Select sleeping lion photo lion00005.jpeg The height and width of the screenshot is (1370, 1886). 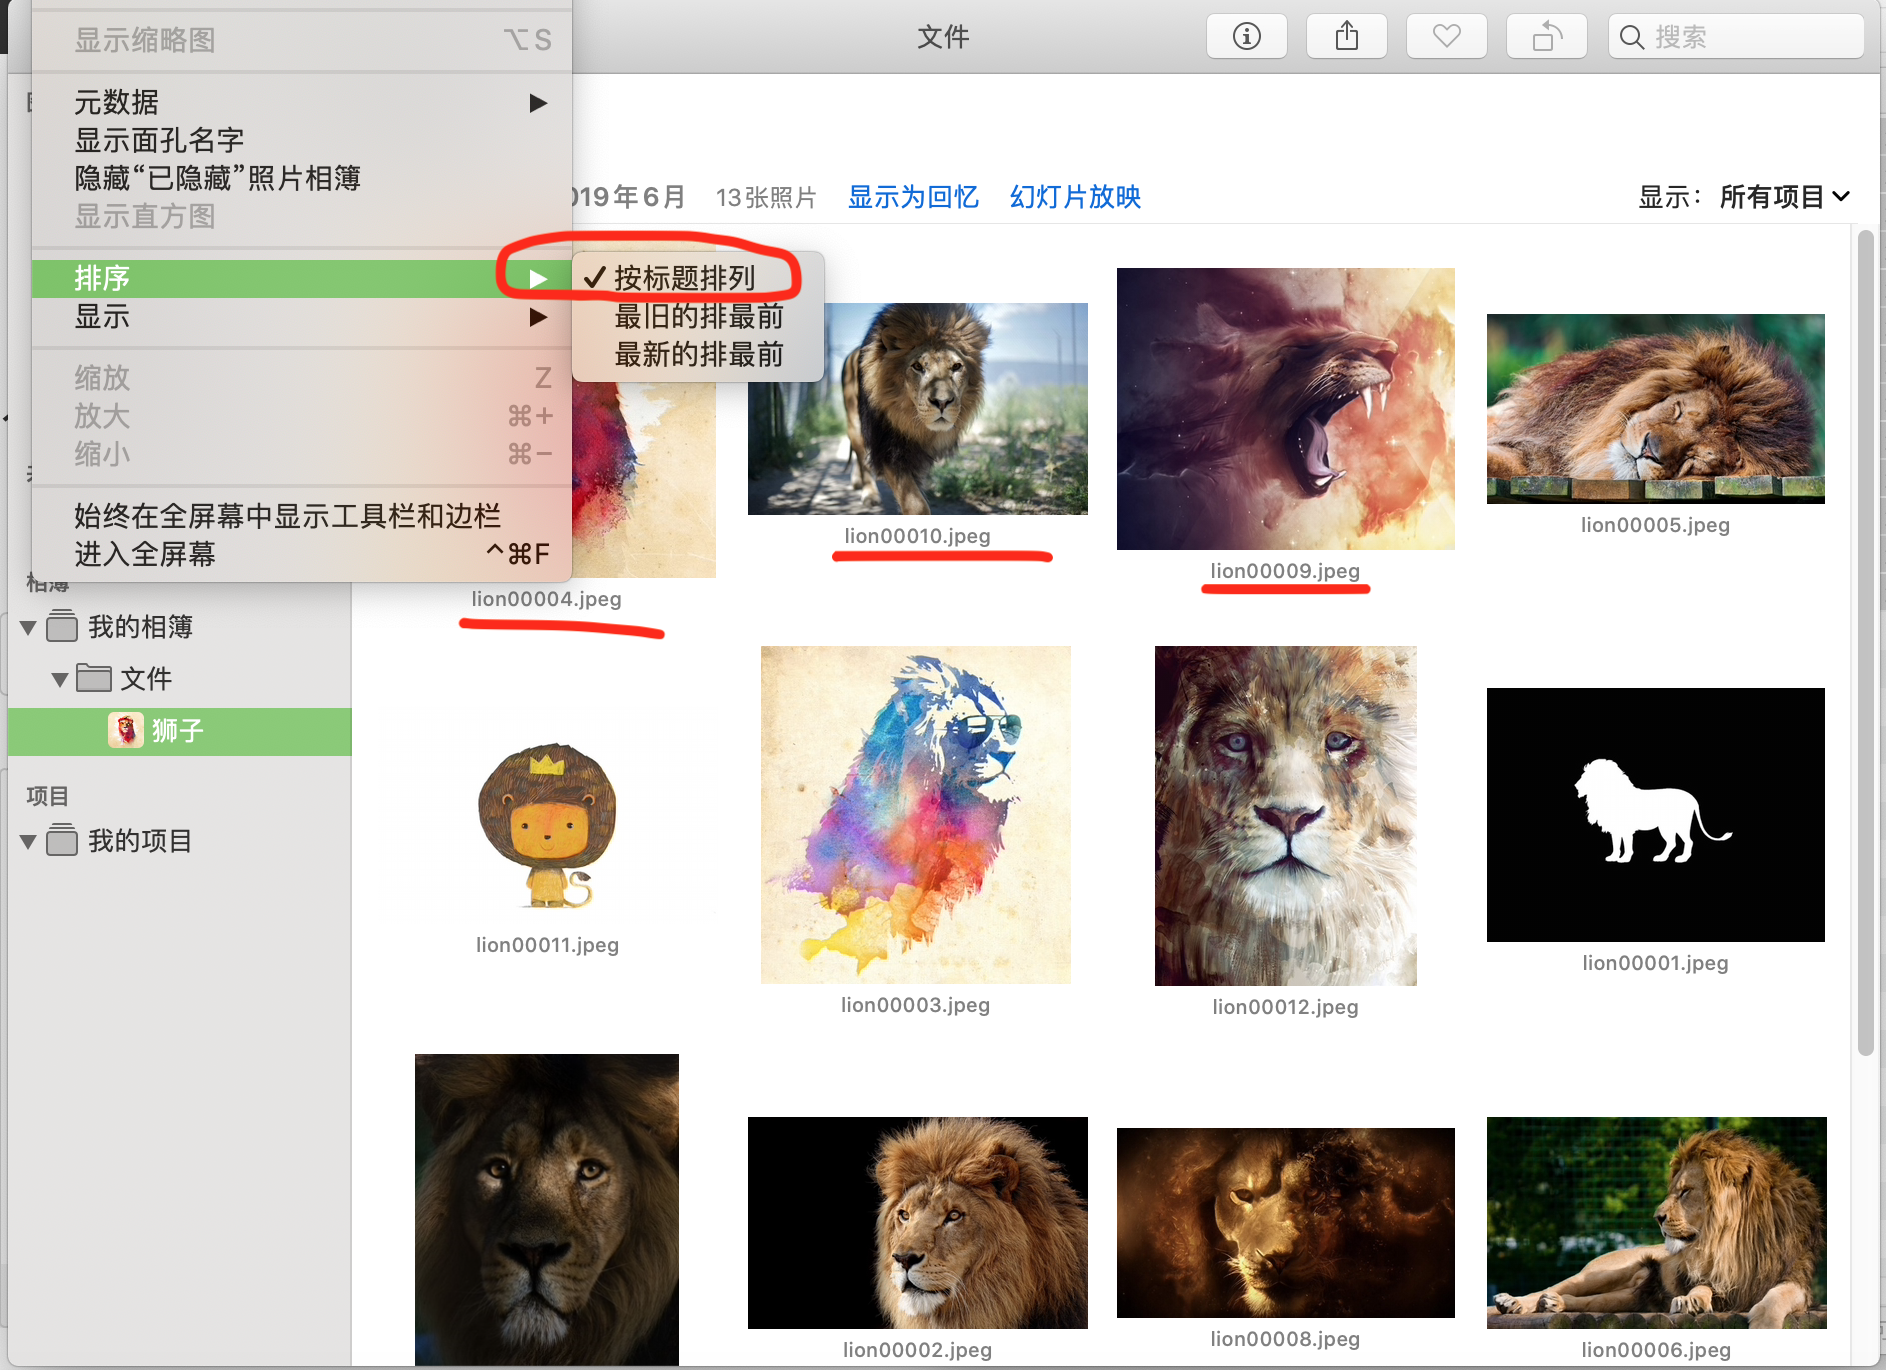pyautogui.click(x=1656, y=409)
